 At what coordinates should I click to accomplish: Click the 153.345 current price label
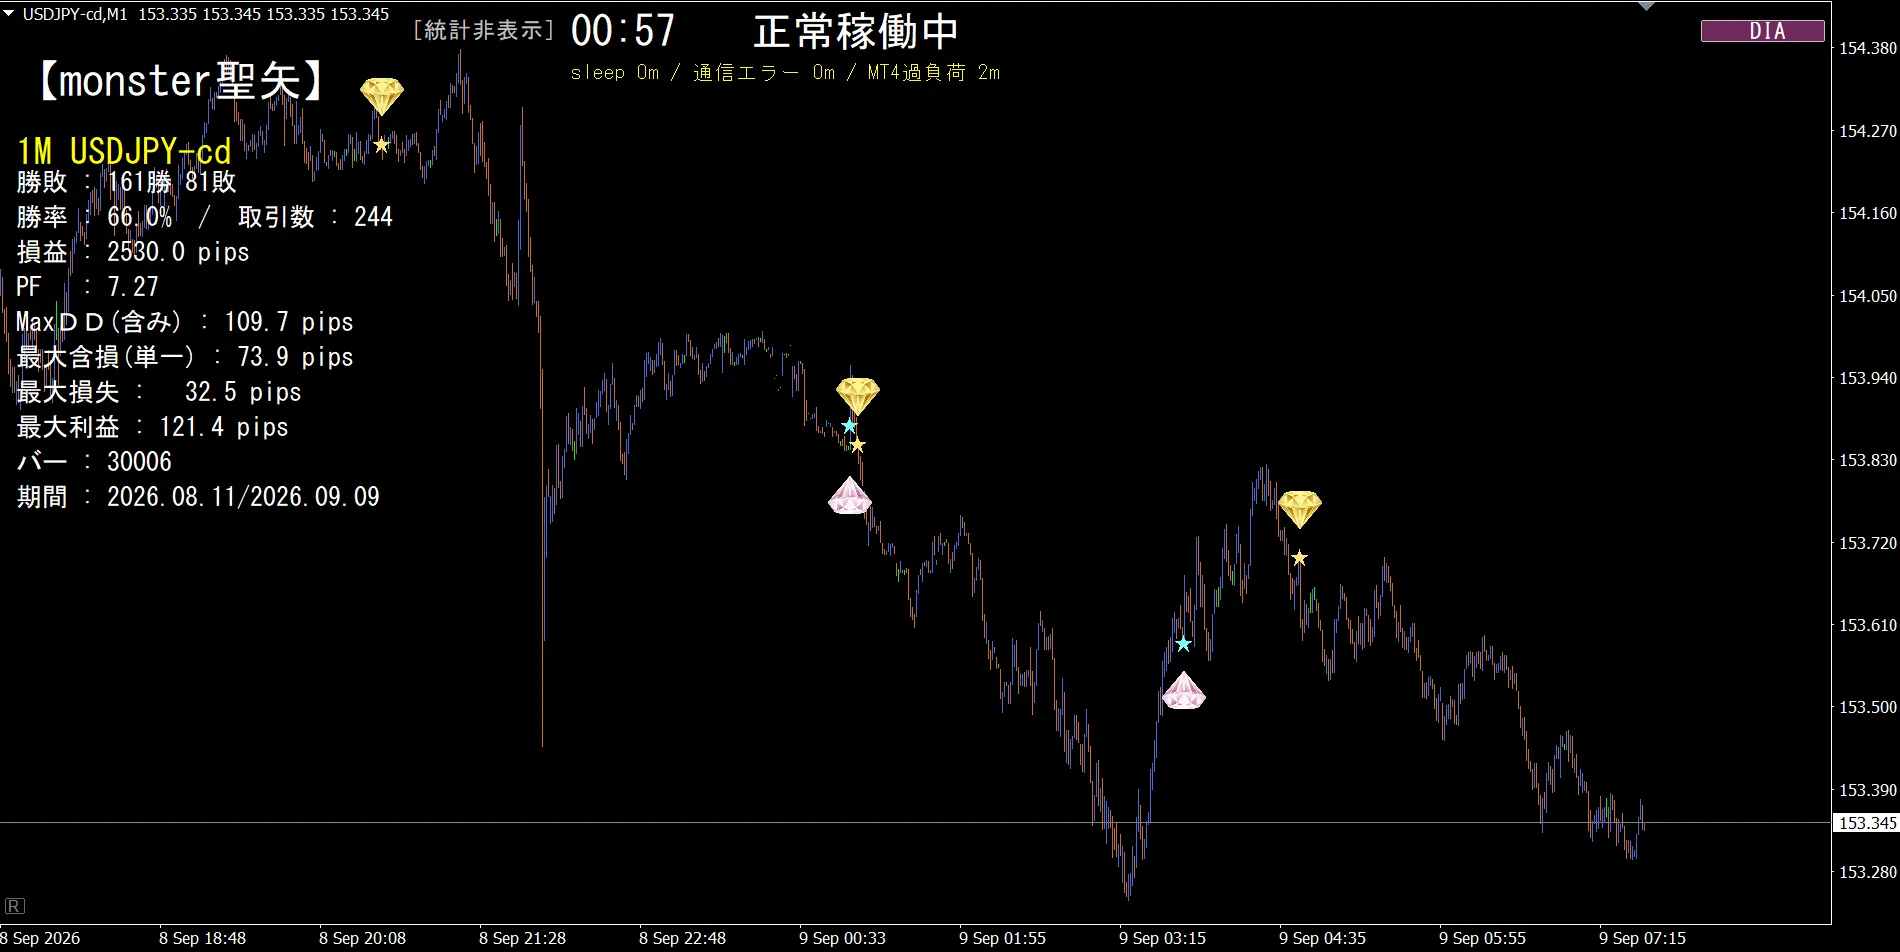(x=1866, y=823)
